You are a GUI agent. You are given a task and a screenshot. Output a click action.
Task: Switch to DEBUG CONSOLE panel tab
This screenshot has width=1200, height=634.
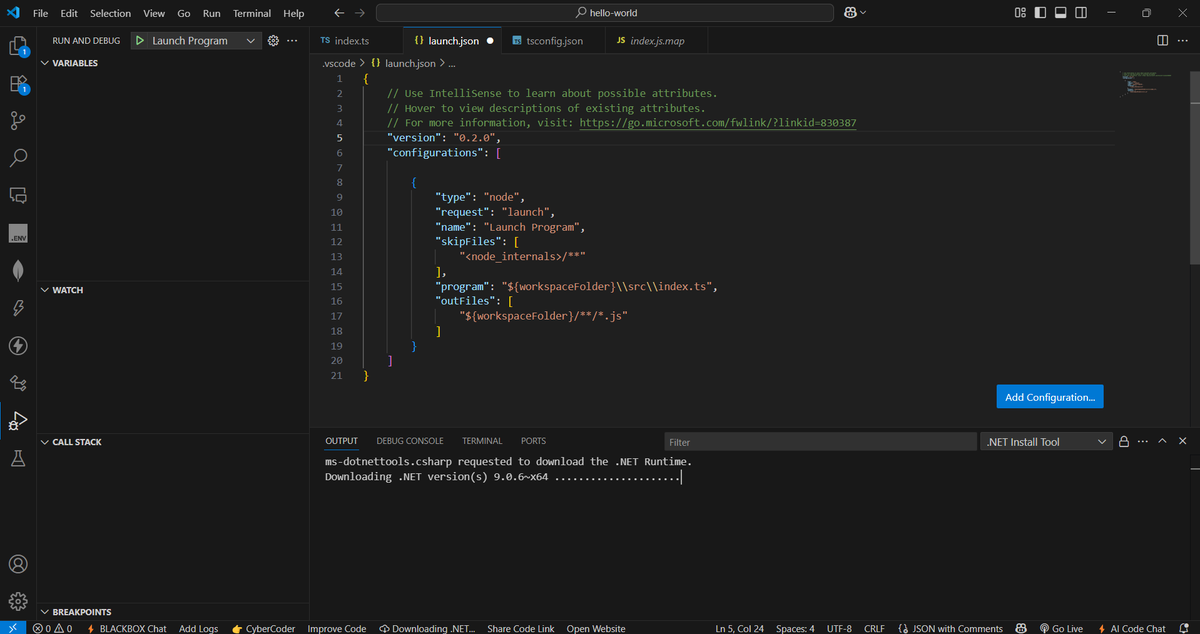tap(410, 441)
